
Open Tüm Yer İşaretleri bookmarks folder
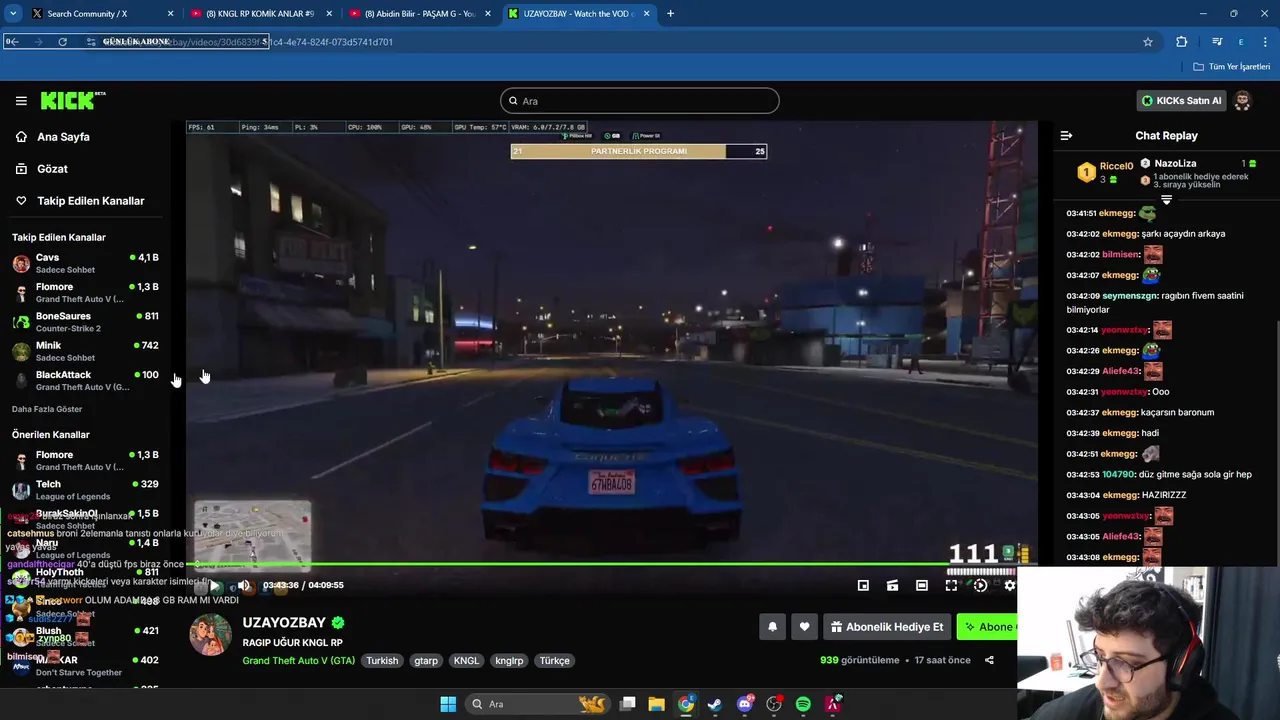pyautogui.click(x=1232, y=67)
